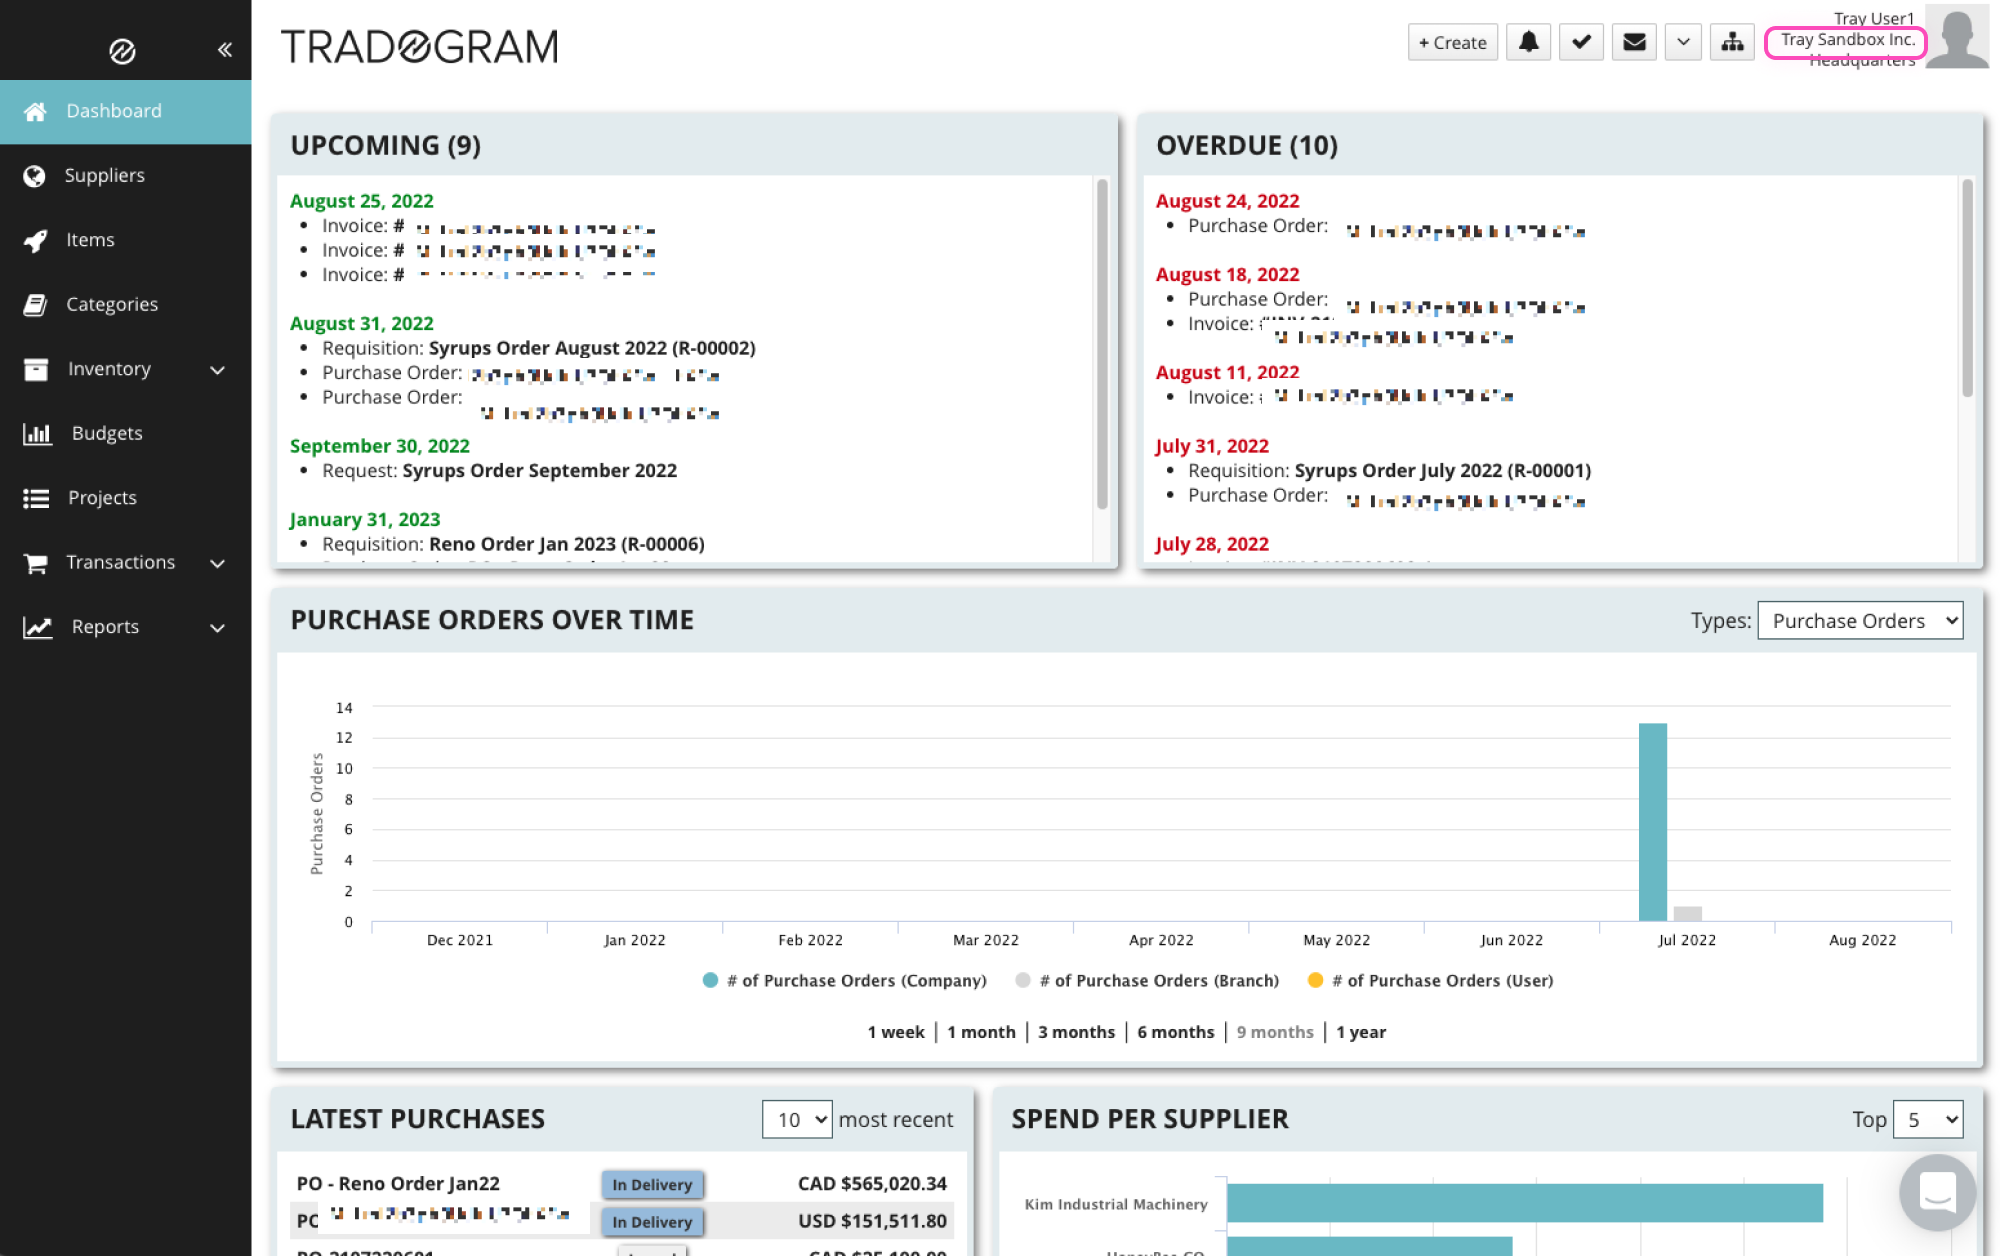Click the checkmark approvals icon
2000x1256 pixels.
click(x=1581, y=42)
